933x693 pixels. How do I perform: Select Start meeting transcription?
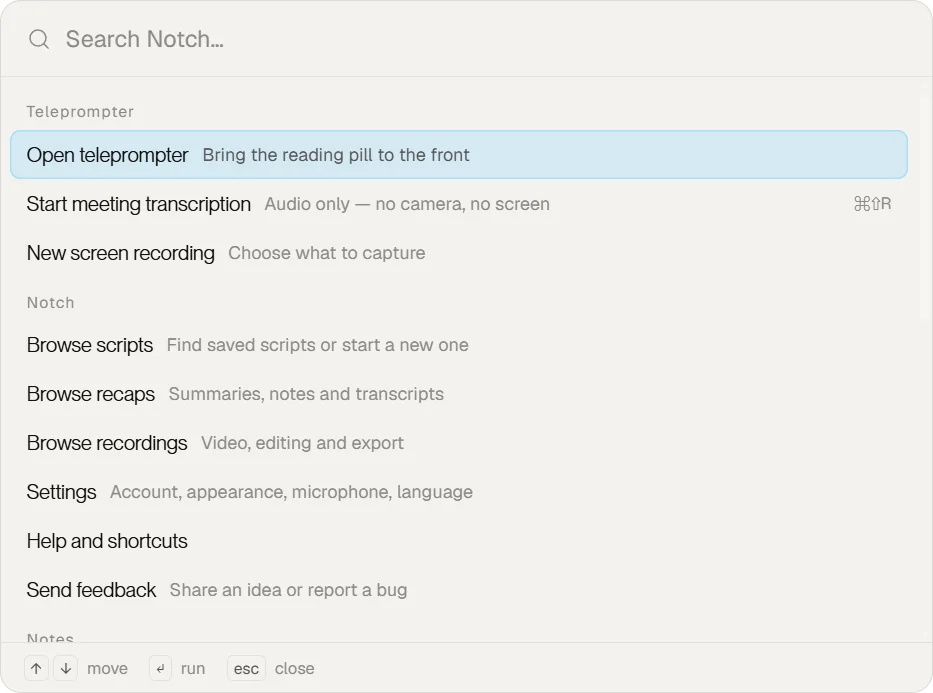(x=459, y=204)
